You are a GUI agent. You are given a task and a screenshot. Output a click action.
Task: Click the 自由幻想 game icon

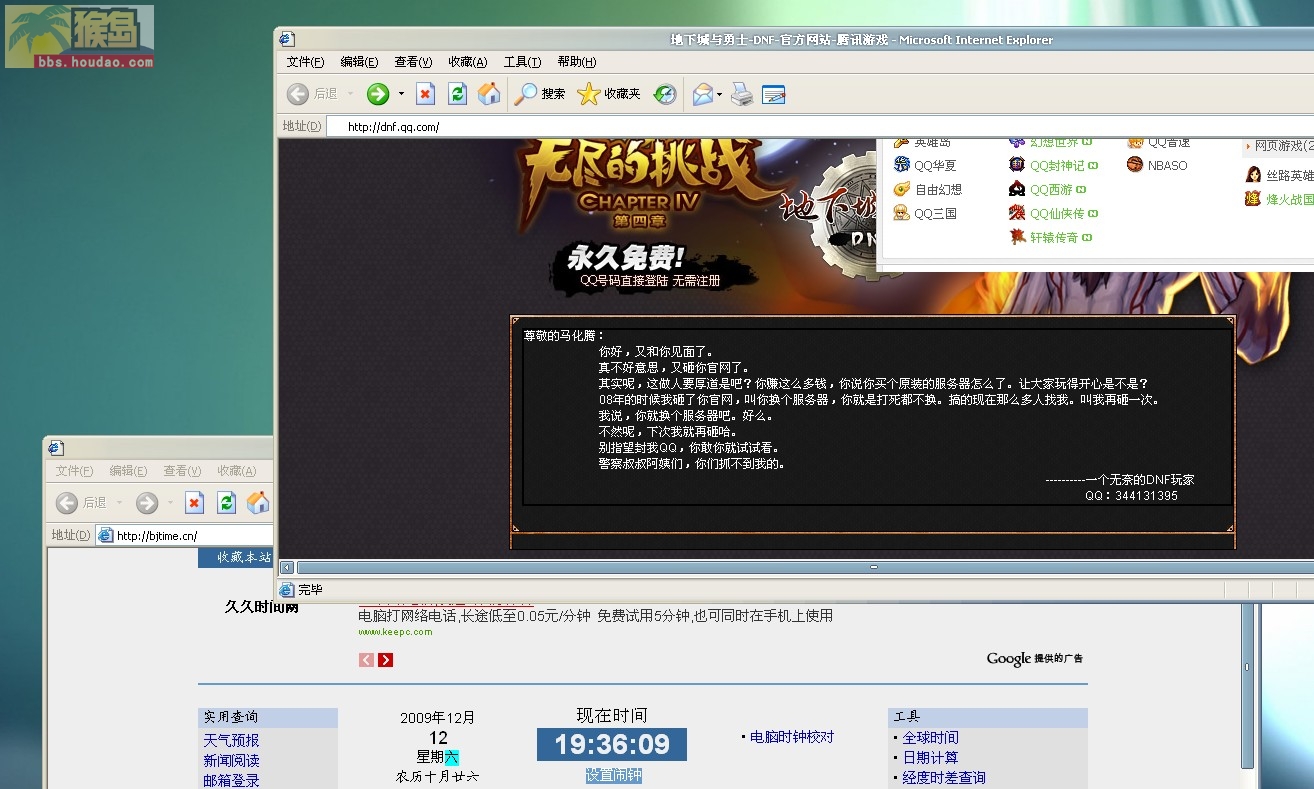coord(902,189)
